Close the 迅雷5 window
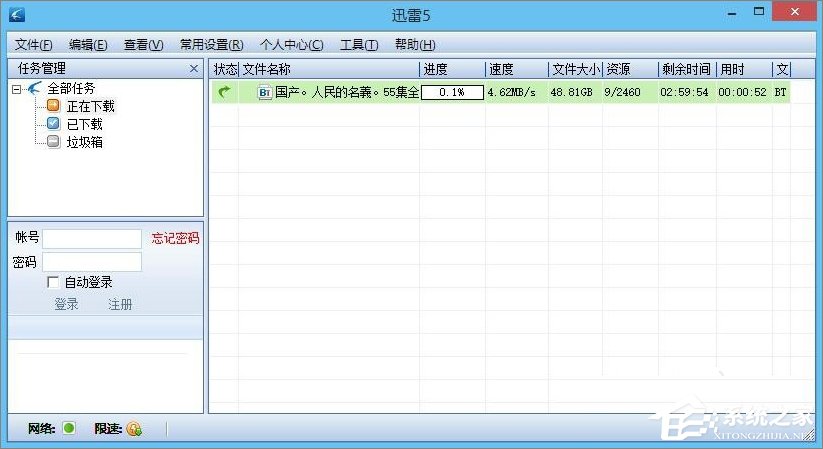823x449 pixels. (795, 12)
